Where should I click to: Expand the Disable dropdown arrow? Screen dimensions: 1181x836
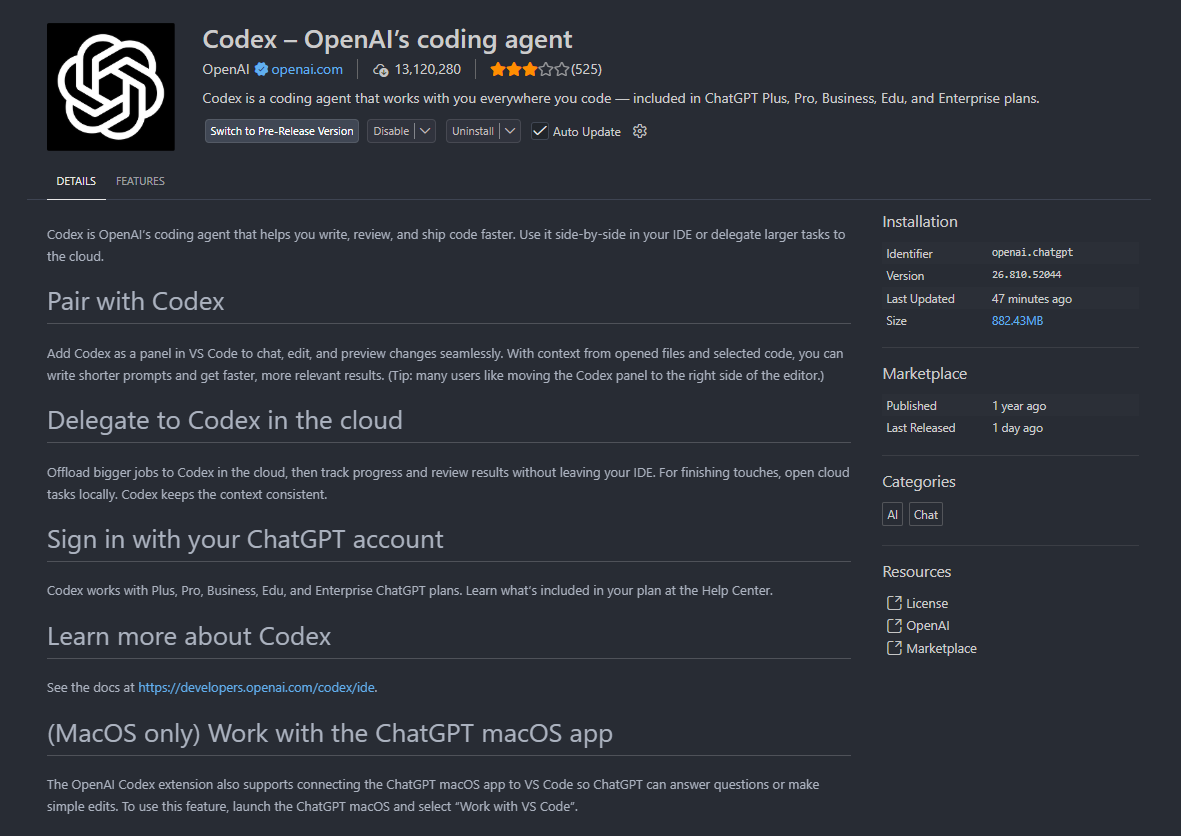426,131
